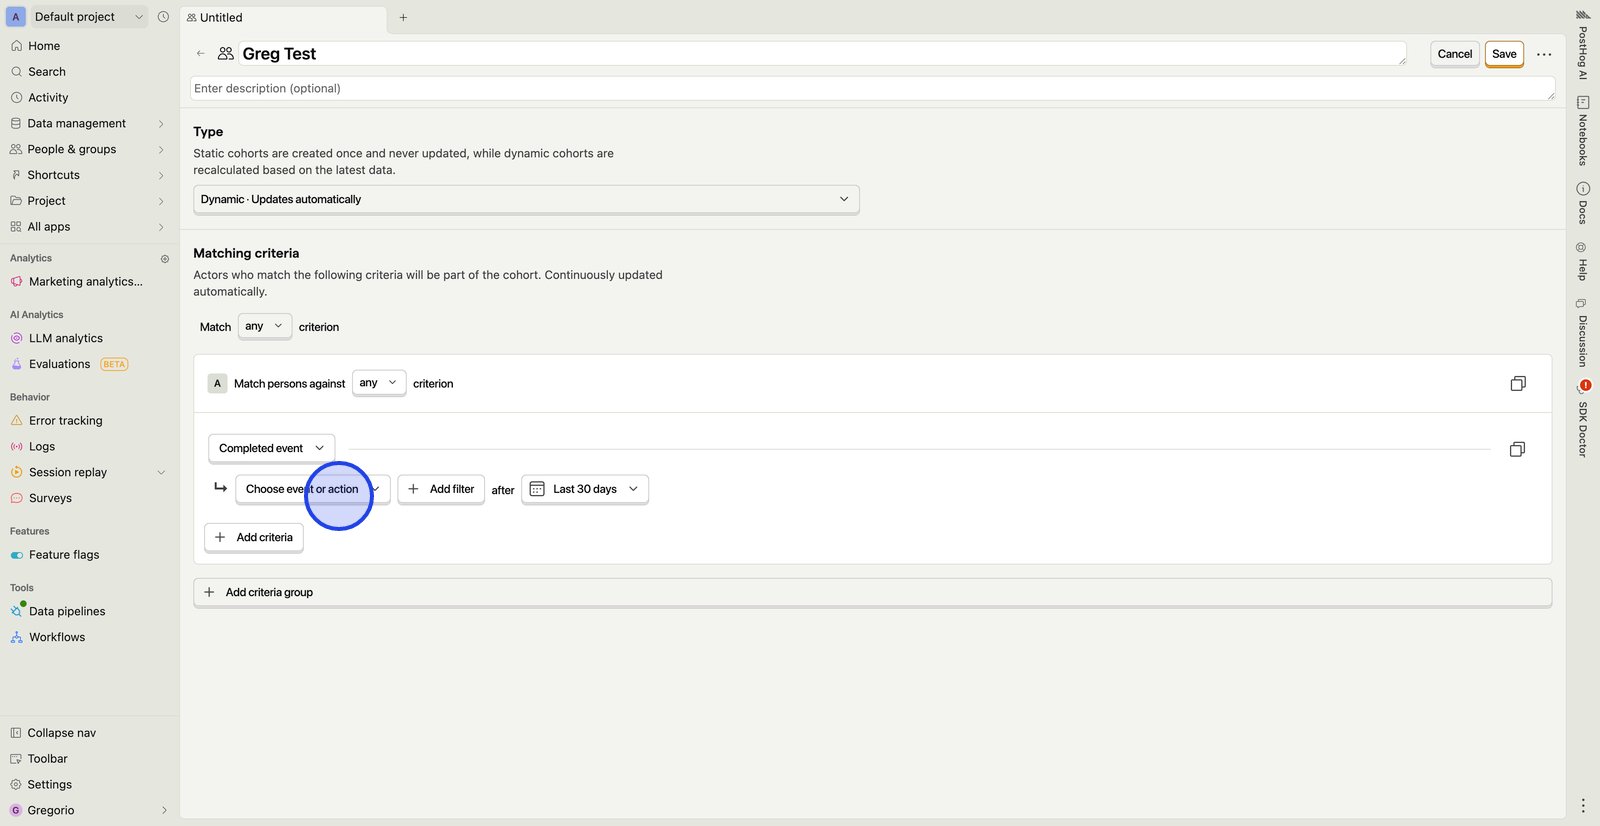Open the cohort Type dropdown
The width and height of the screenshot is (1600, 826).
[x=525, y=199]
